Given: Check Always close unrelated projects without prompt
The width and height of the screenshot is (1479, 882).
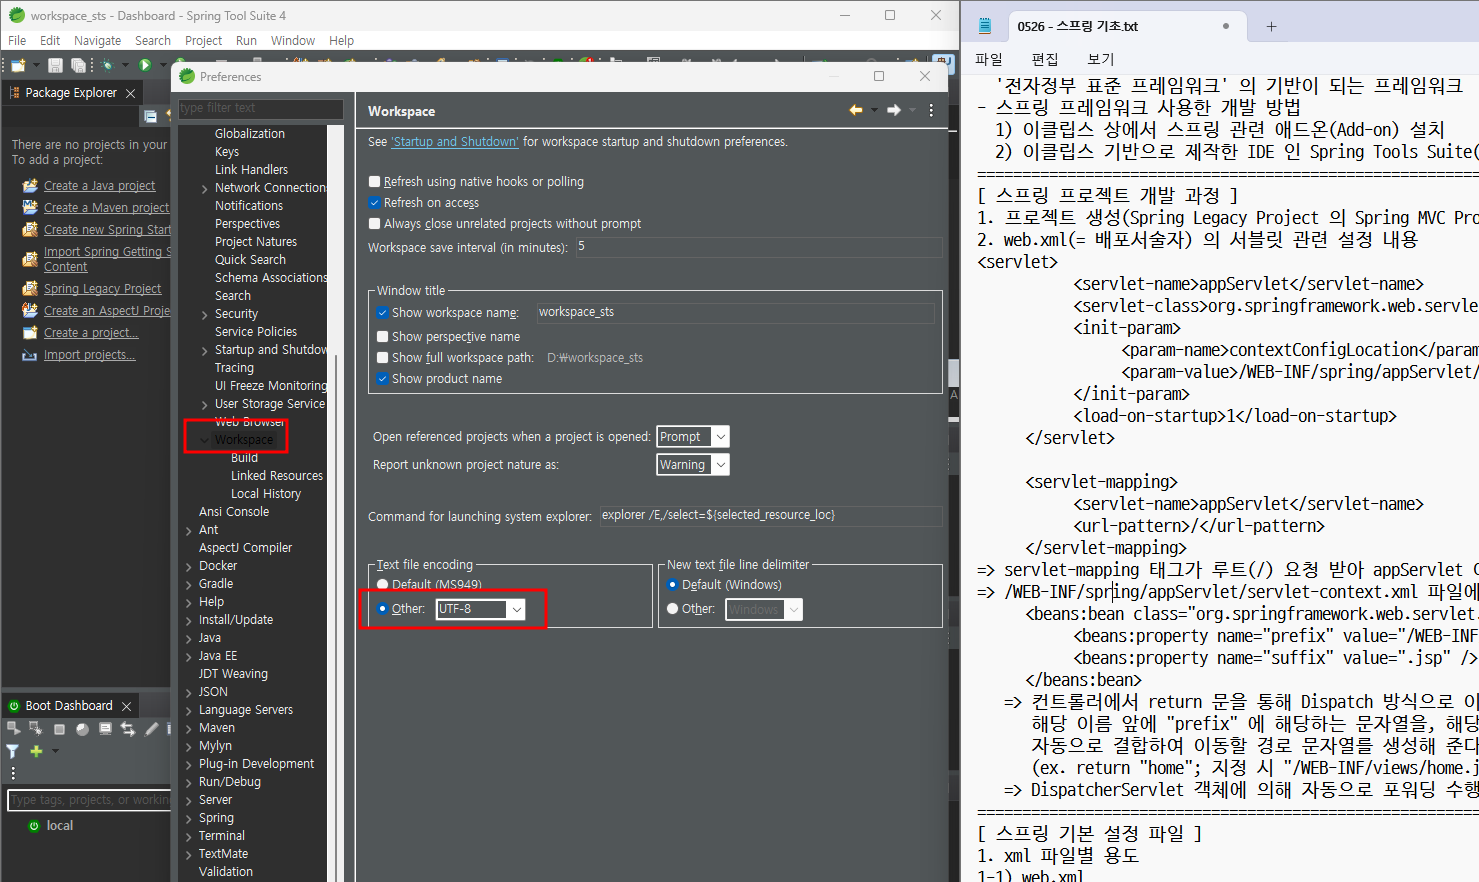Looking at the screenshot, I should tap(375, 224).
